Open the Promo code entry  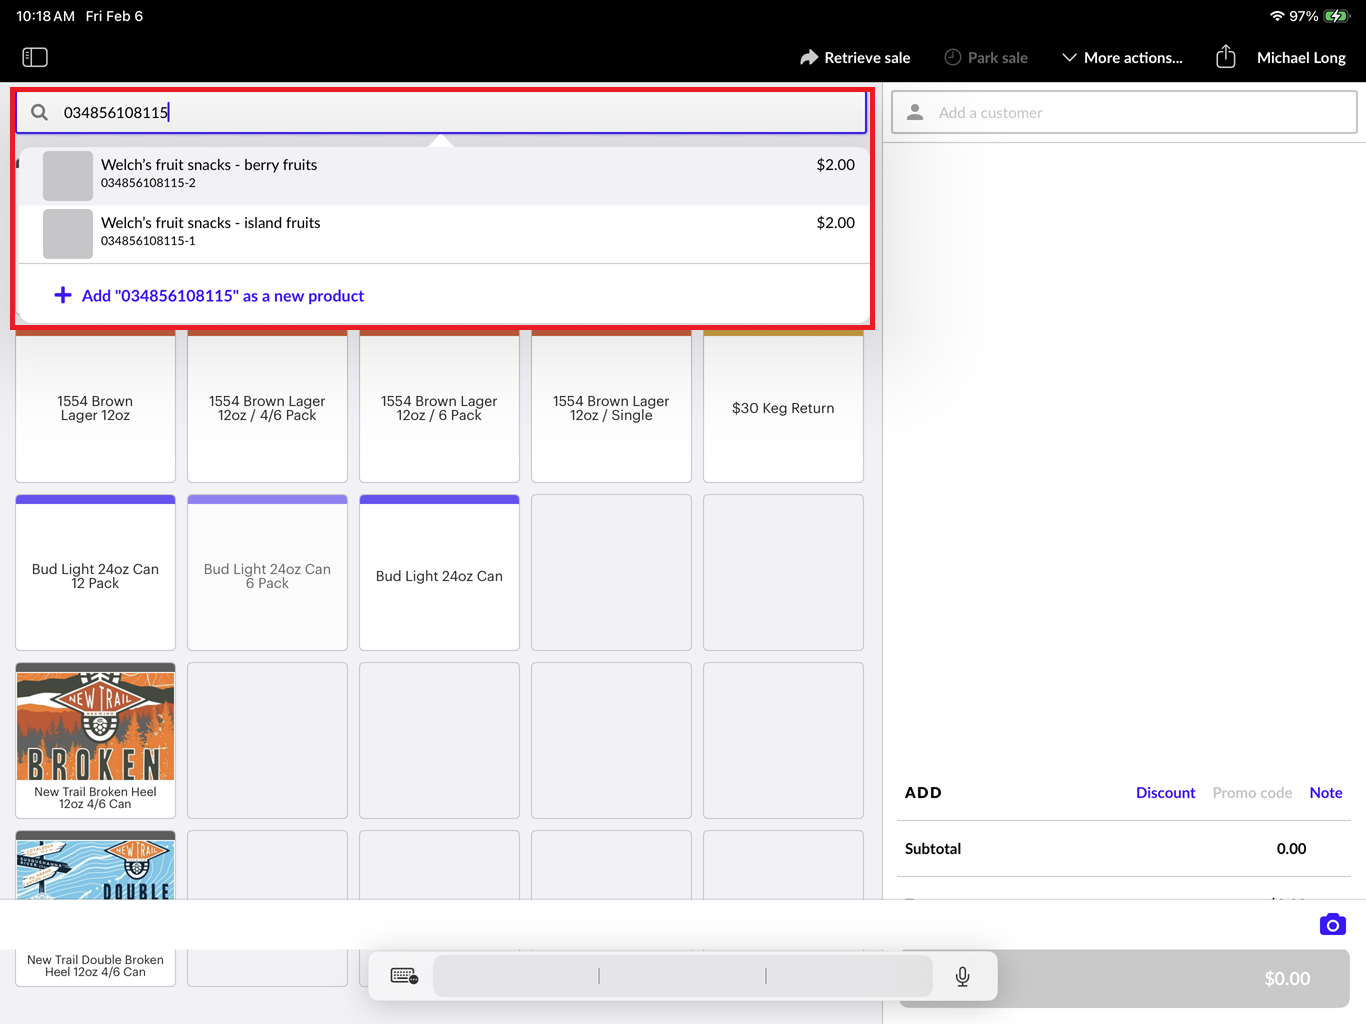click(1252, 792)
